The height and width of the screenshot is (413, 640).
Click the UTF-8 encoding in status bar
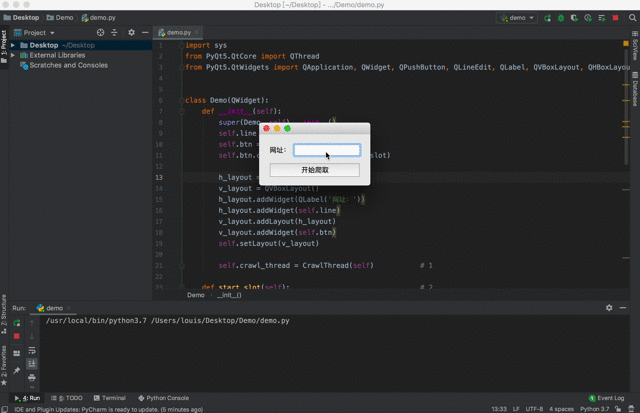(x=534, y=409)
